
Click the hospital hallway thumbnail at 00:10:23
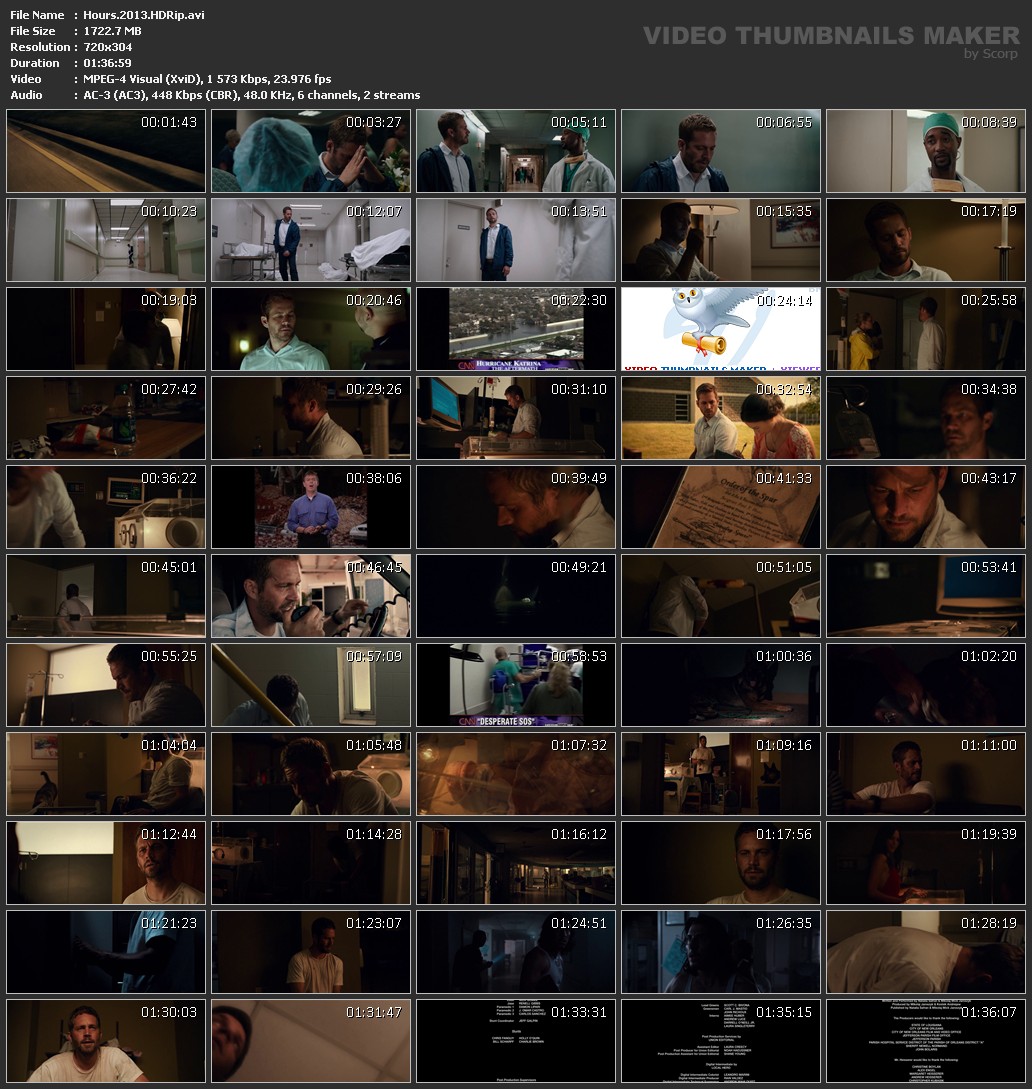coord(105,240)
